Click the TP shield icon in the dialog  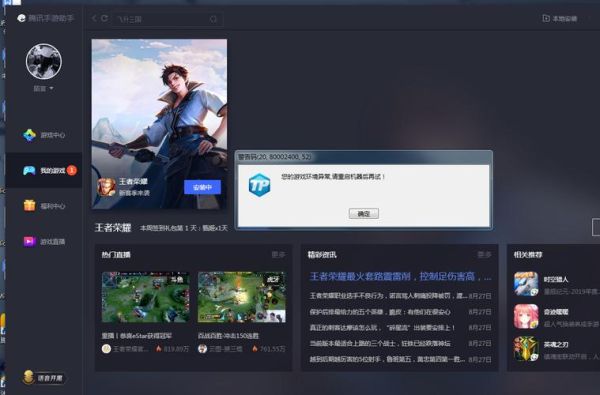pyautogui.click(x=259, y=185)
